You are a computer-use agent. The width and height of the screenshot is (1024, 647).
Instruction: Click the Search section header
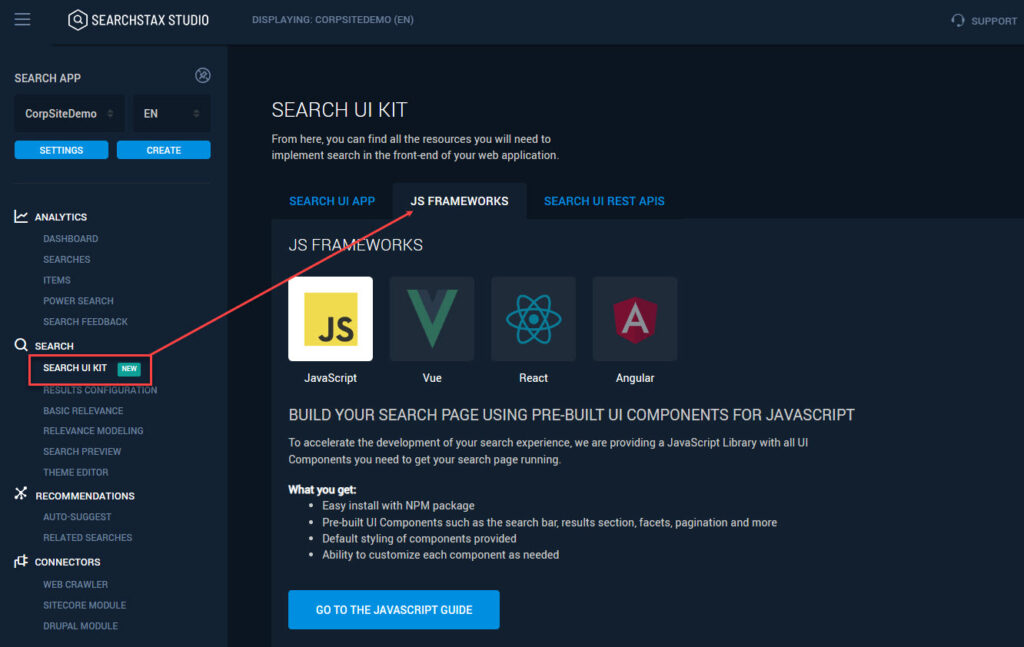coord(54,346)
